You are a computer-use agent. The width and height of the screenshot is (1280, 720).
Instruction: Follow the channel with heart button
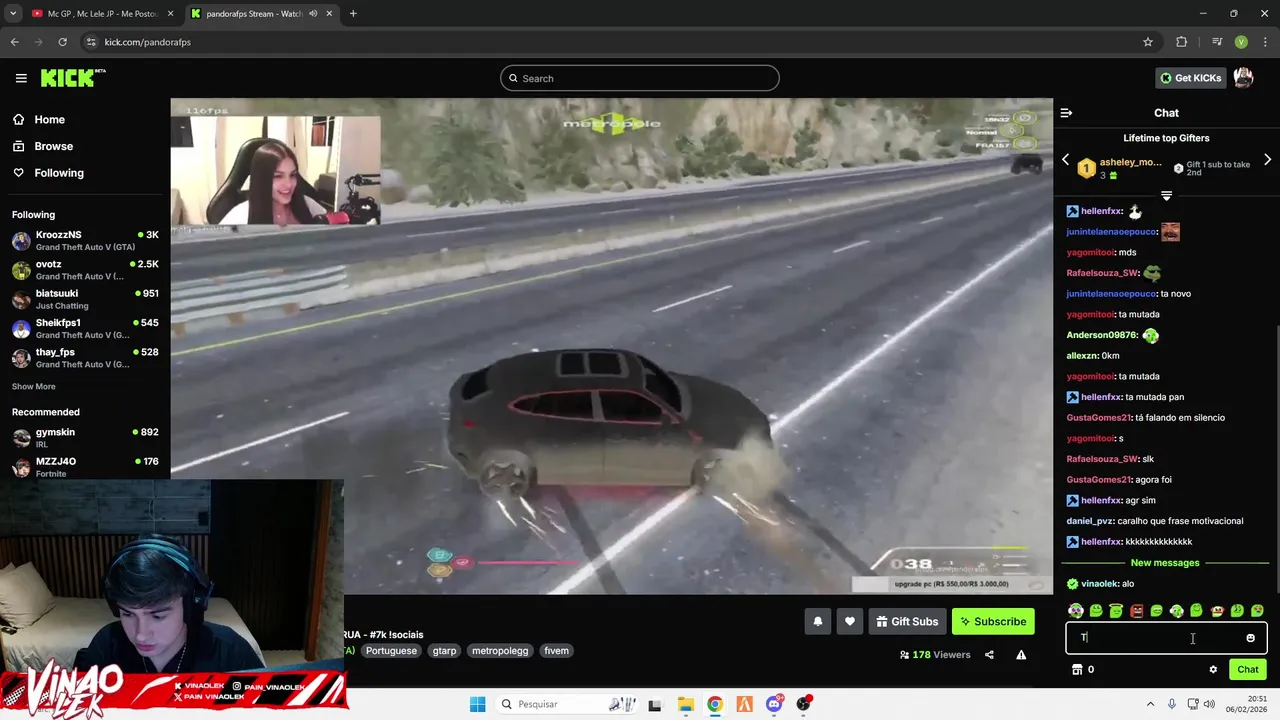click(x=850, y=622)
